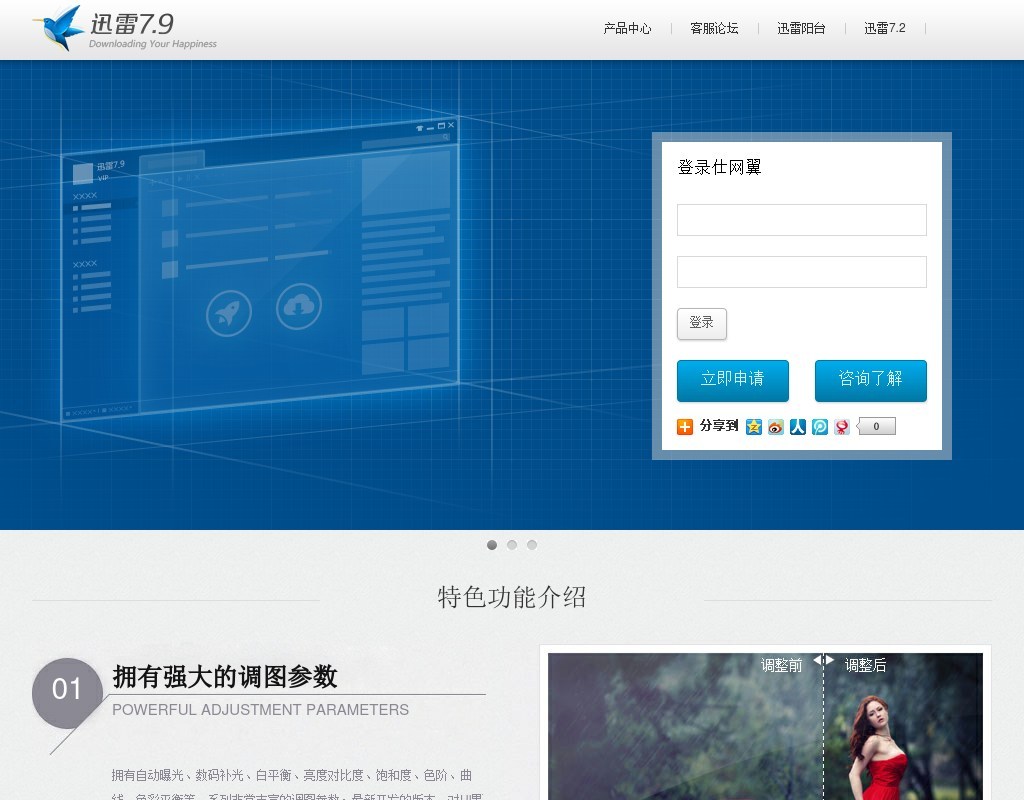Click the share count box showing 0

pos(876,426)
